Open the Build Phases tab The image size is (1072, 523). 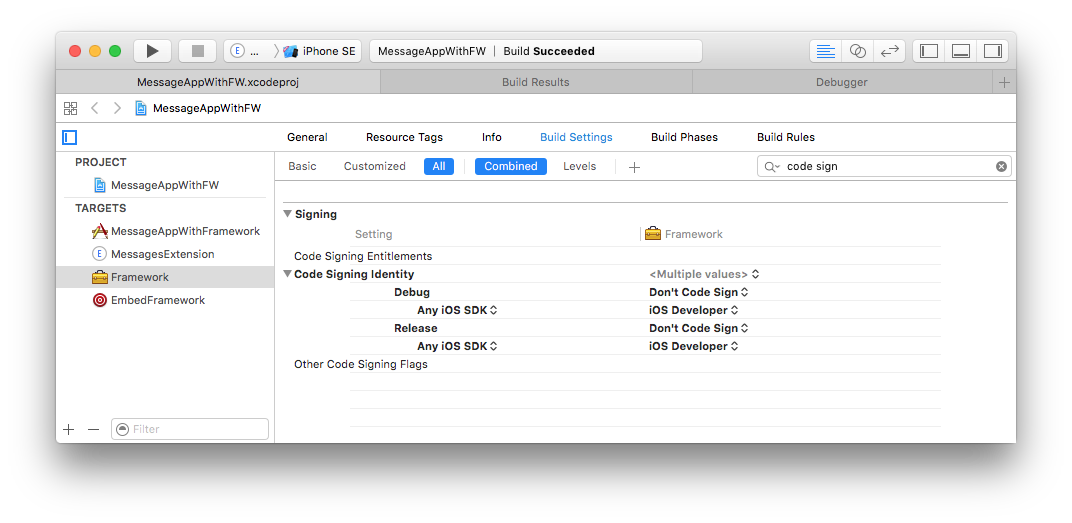(684, 137)
